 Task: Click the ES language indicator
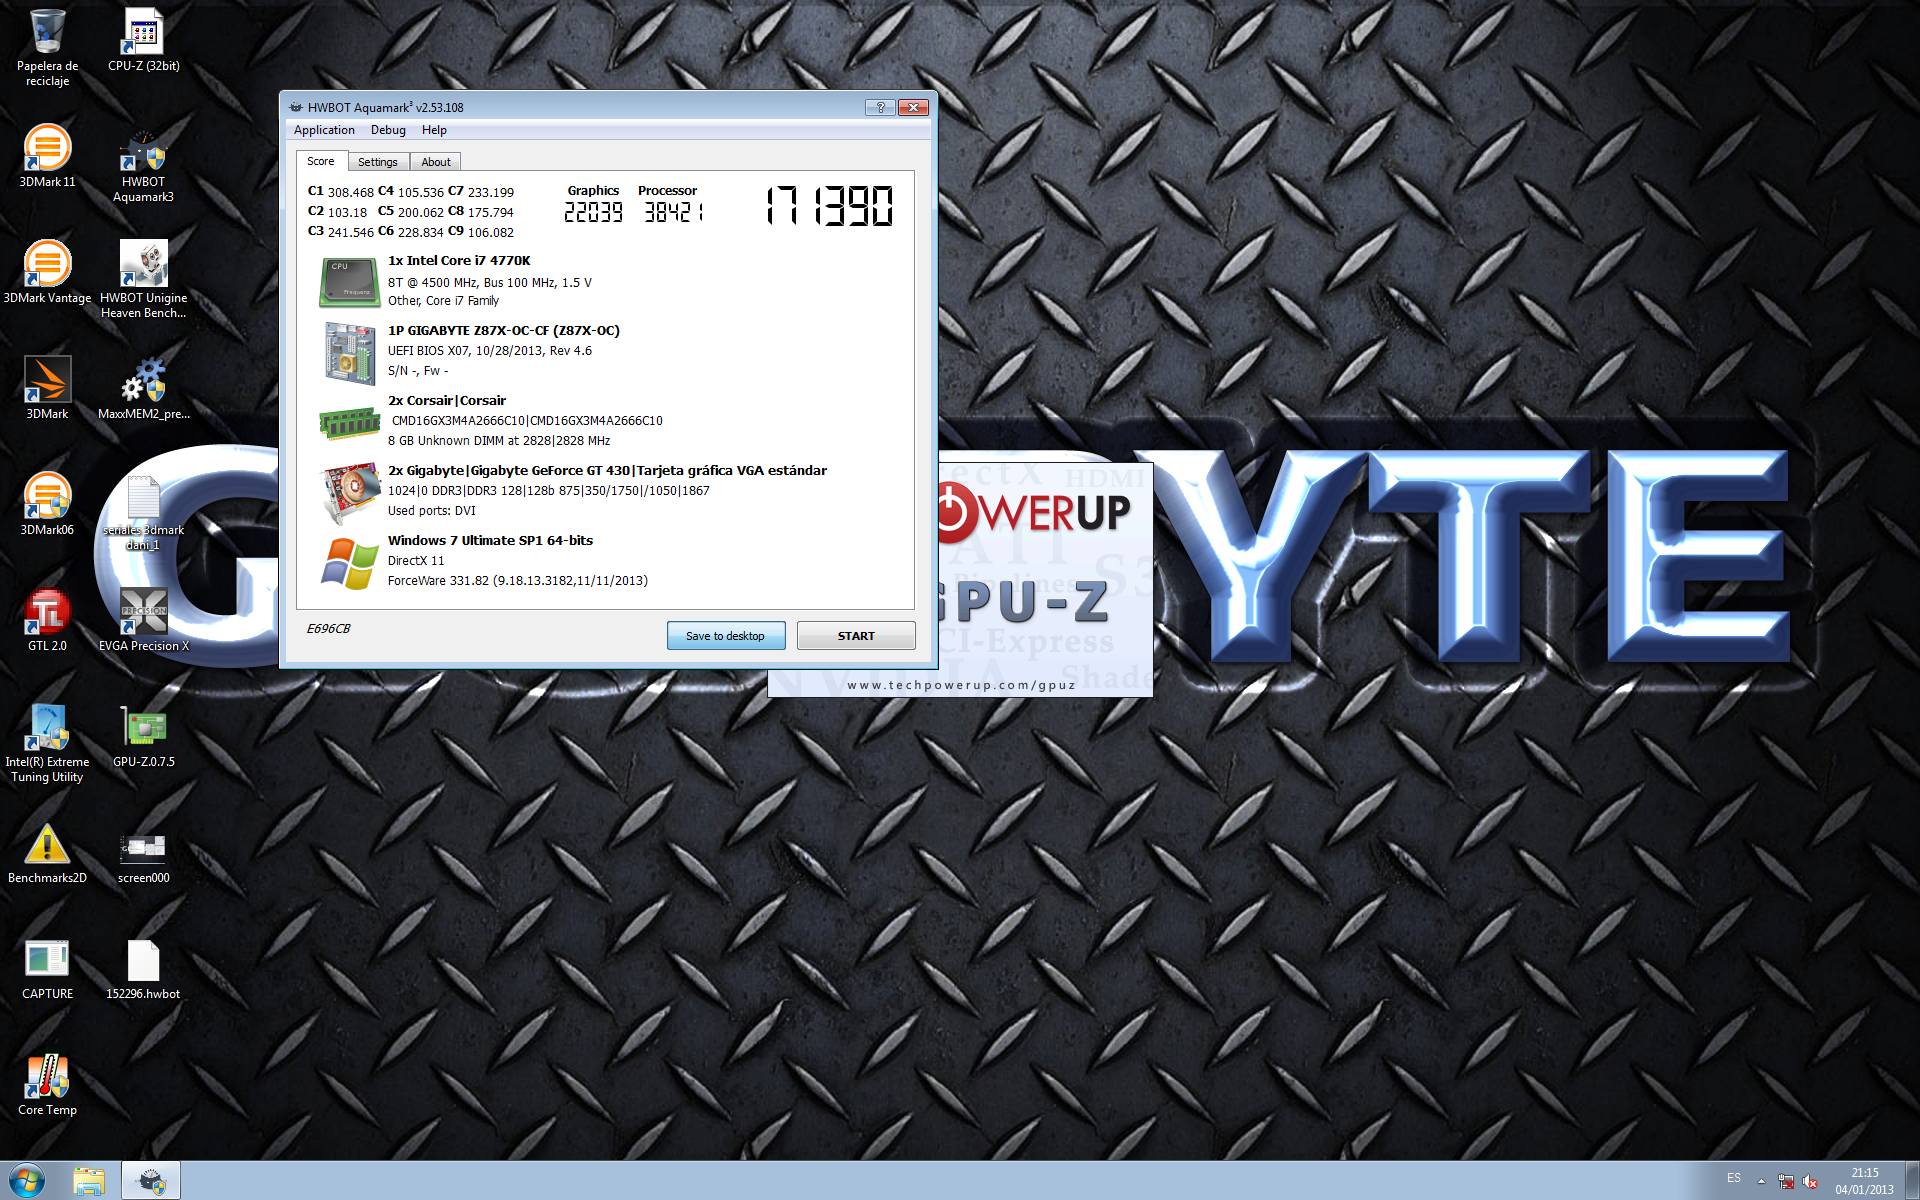[x=1733, y=1178]
